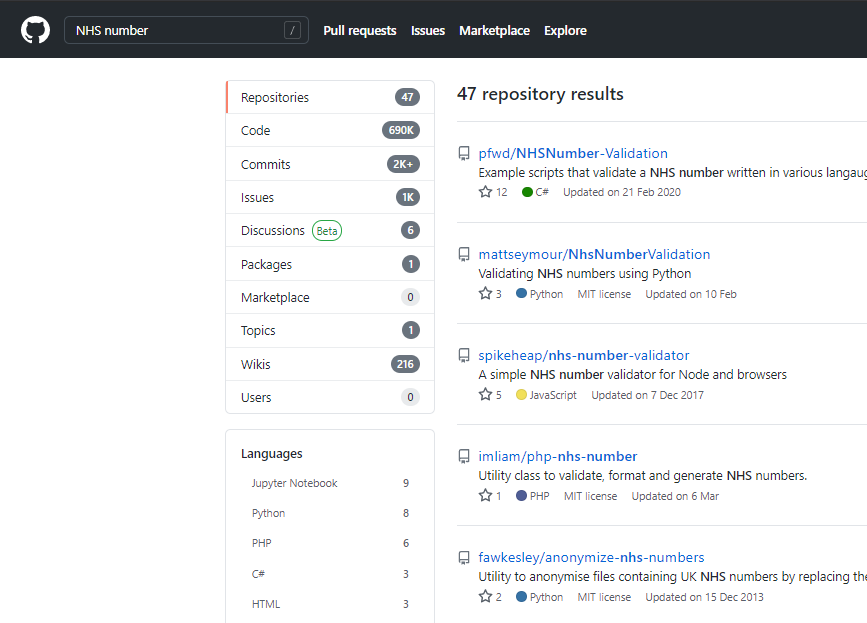Image resolution: width=867 pixels, height=623 pixels.
Task: Filter results by Python language in sidebar
Action: coord(330,514)
